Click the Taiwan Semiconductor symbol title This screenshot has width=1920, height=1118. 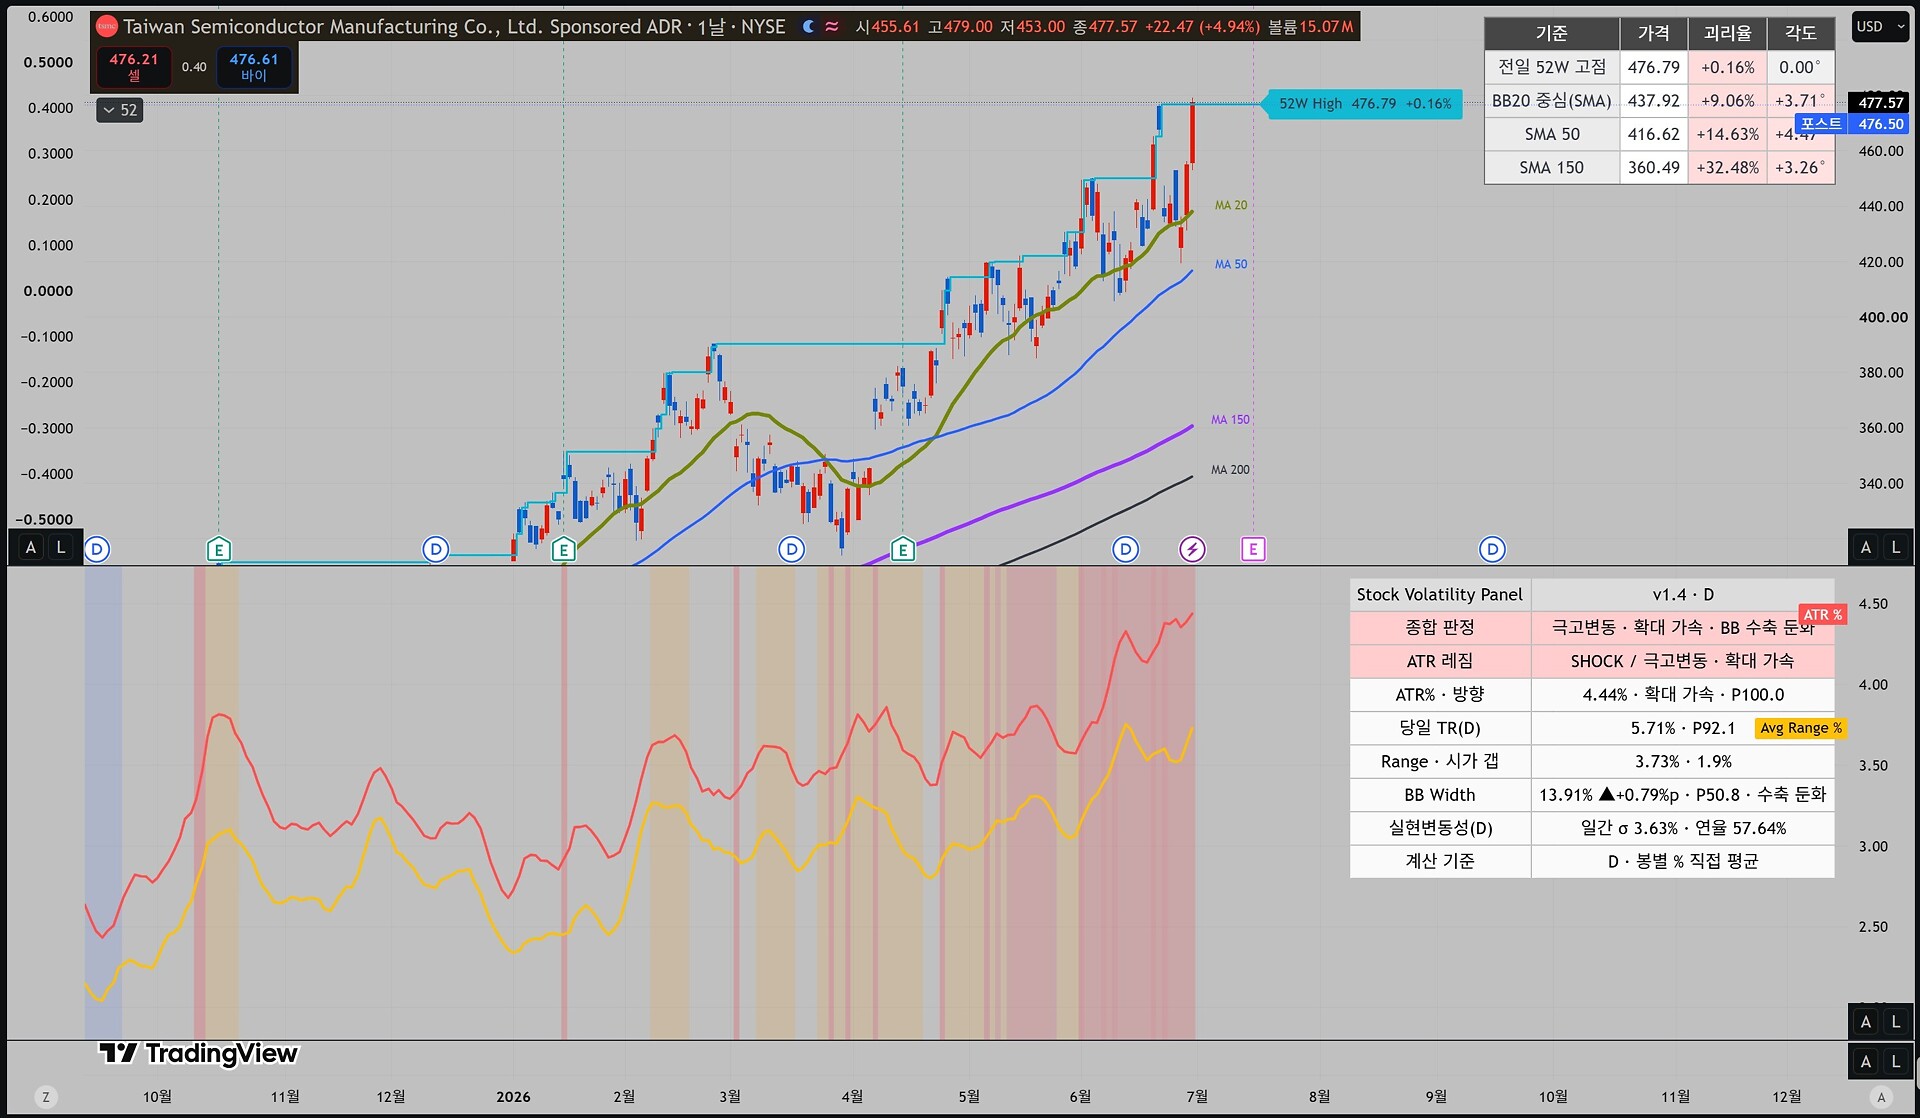(x=455, y=27)
